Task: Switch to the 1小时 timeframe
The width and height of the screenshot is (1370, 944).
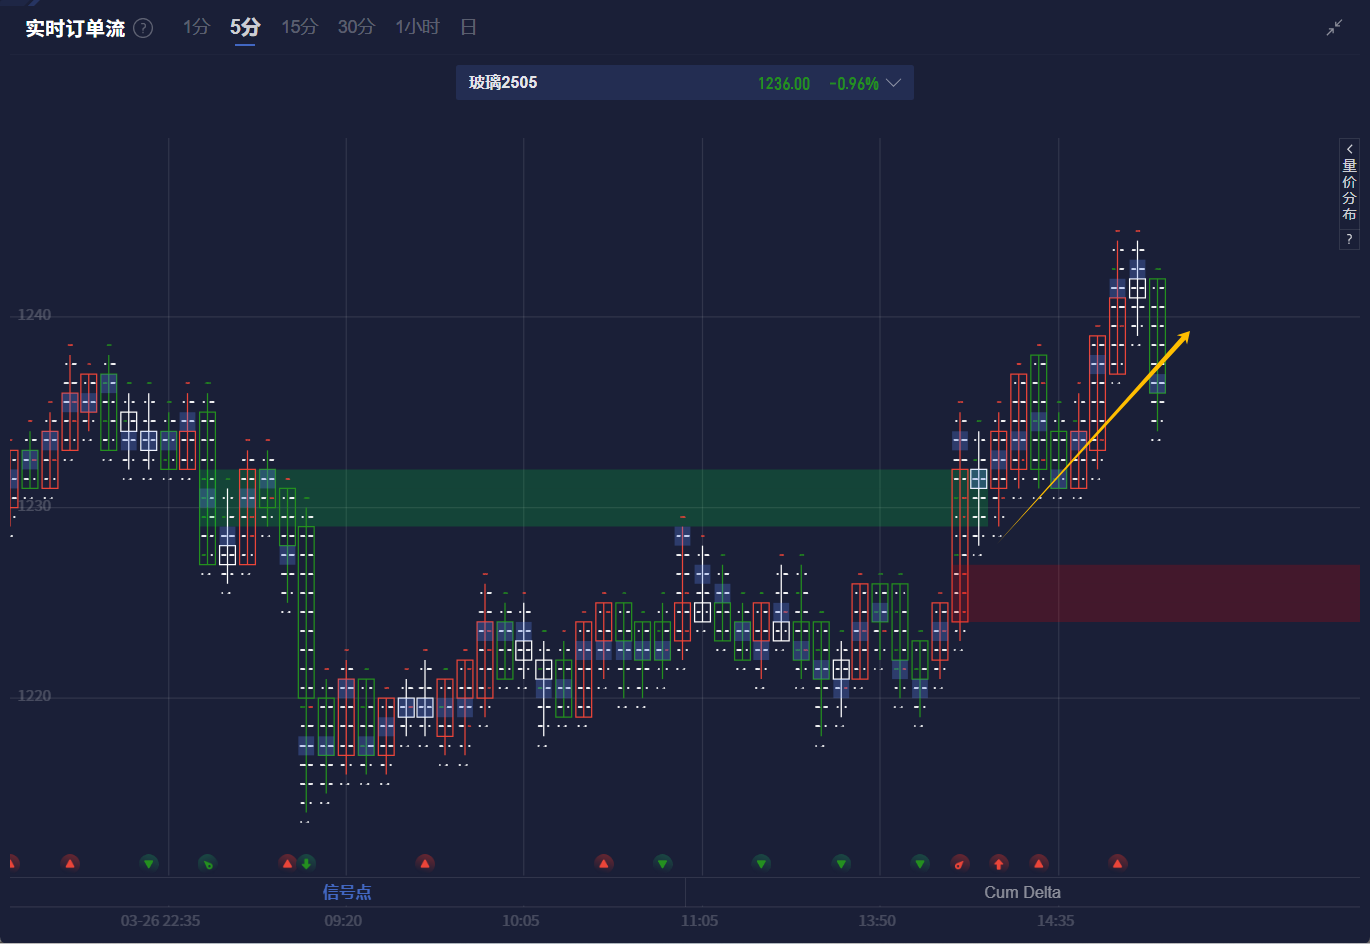Action: click(x=417, y=27)
